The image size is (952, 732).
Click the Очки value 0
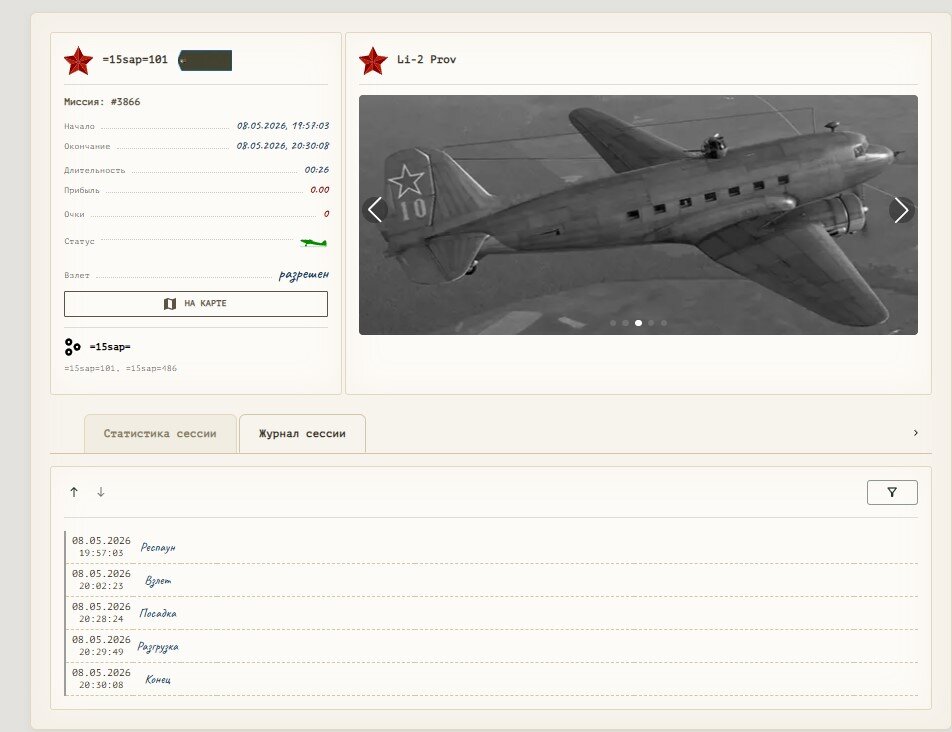click(x=327, y=214)
